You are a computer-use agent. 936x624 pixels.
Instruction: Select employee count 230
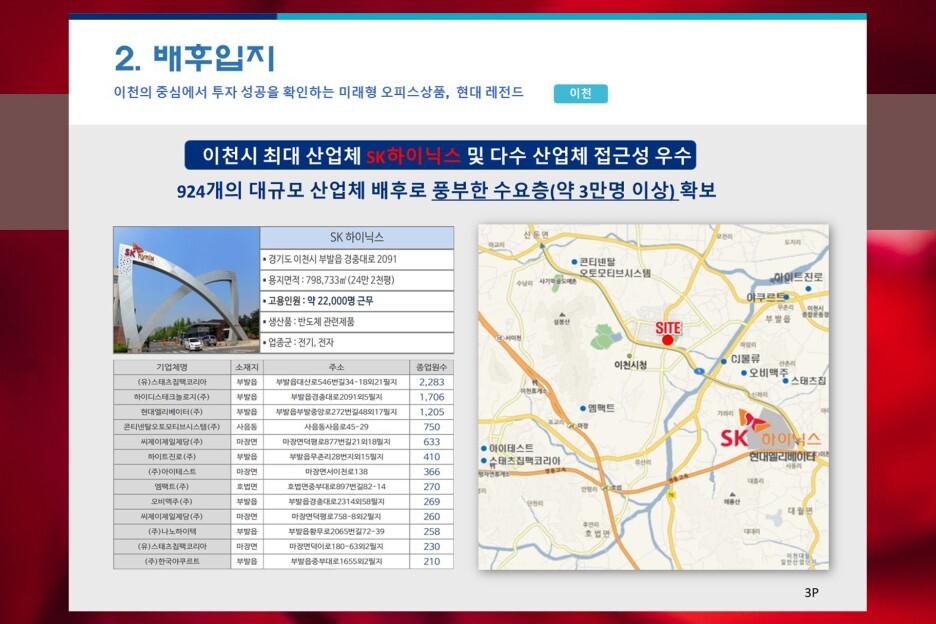point(432,546)
